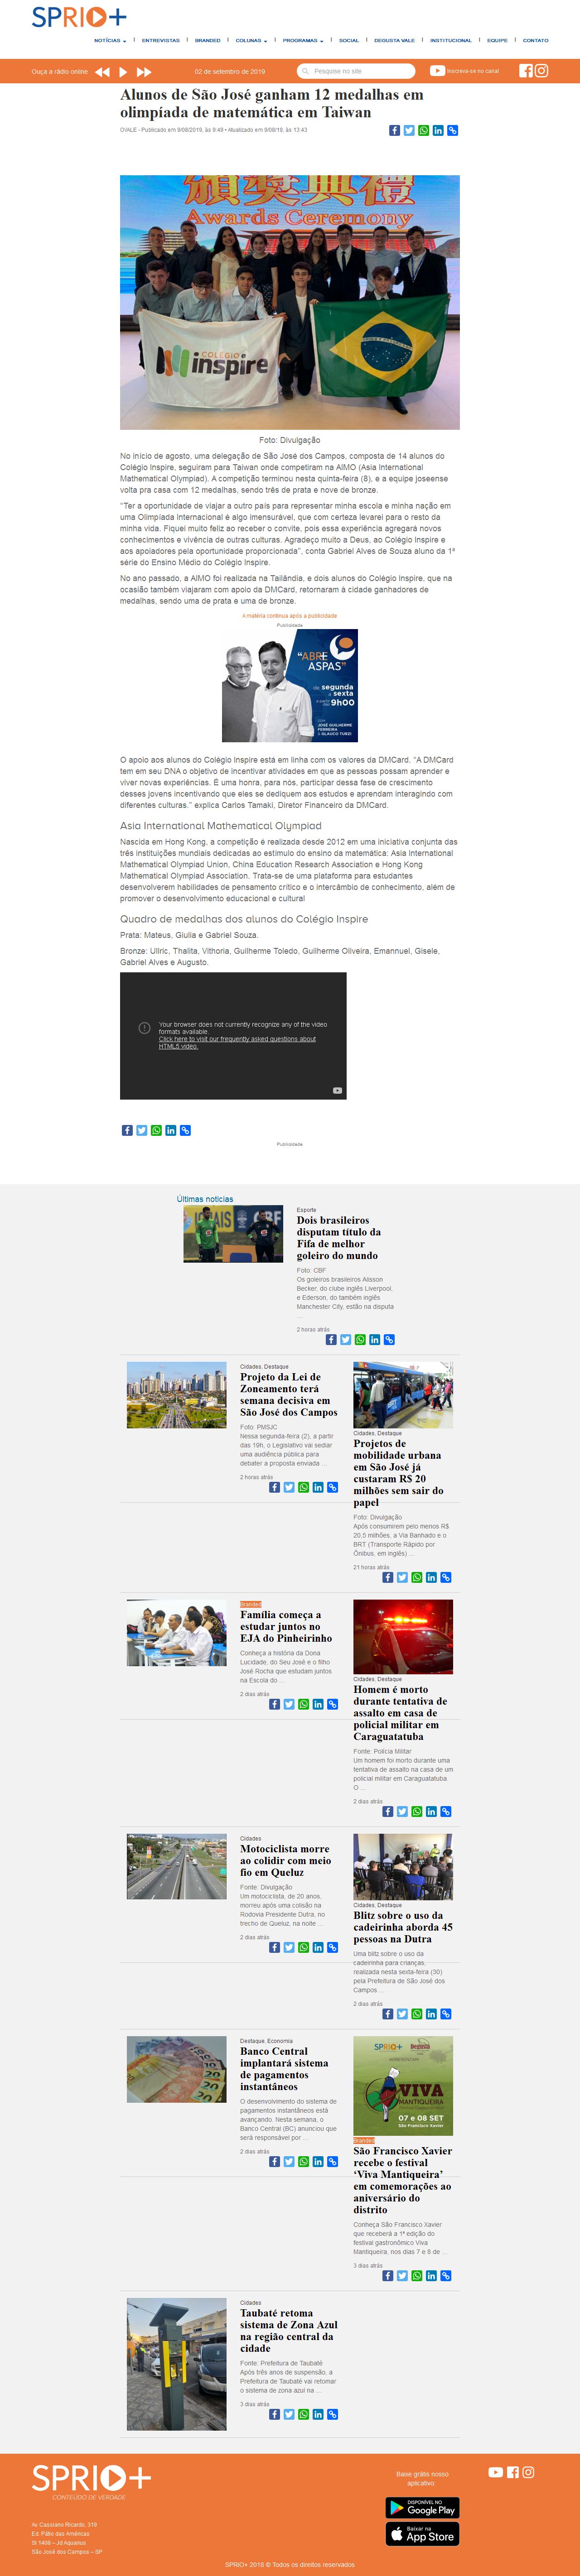Open Instagram page from the orange header

[x=541, y=71]
